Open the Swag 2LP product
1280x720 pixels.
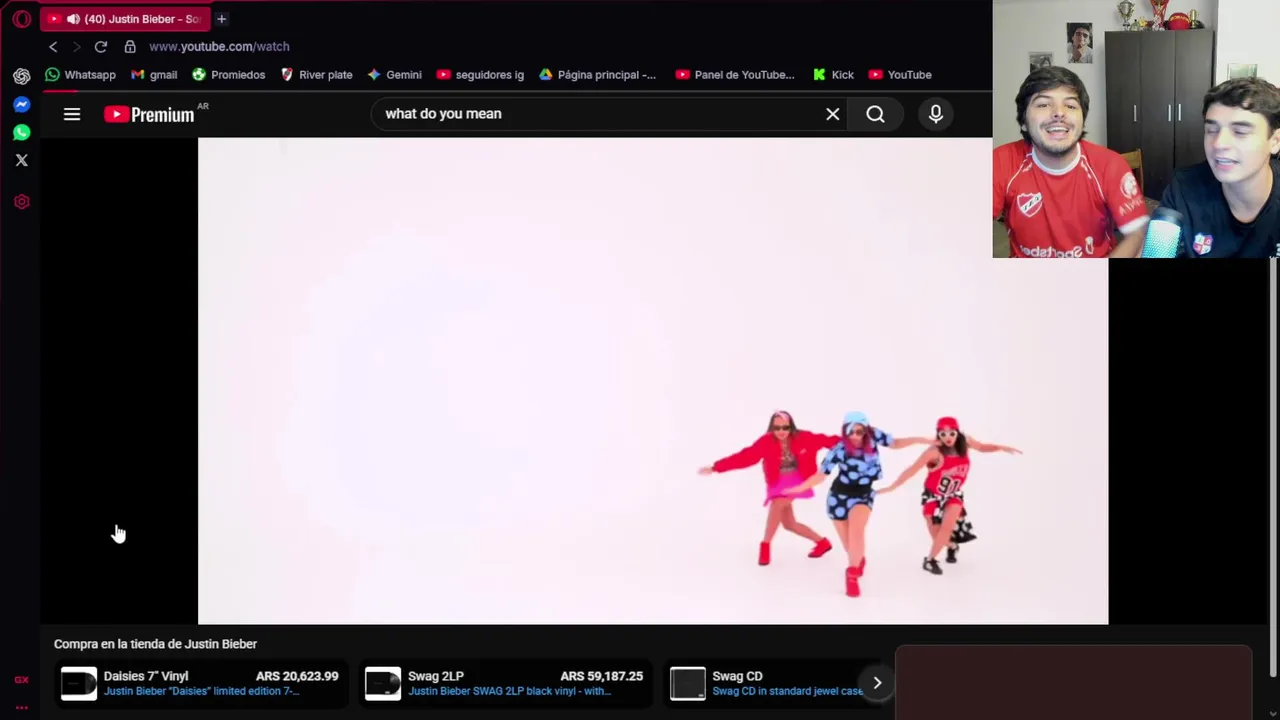[x=504, y=683]
